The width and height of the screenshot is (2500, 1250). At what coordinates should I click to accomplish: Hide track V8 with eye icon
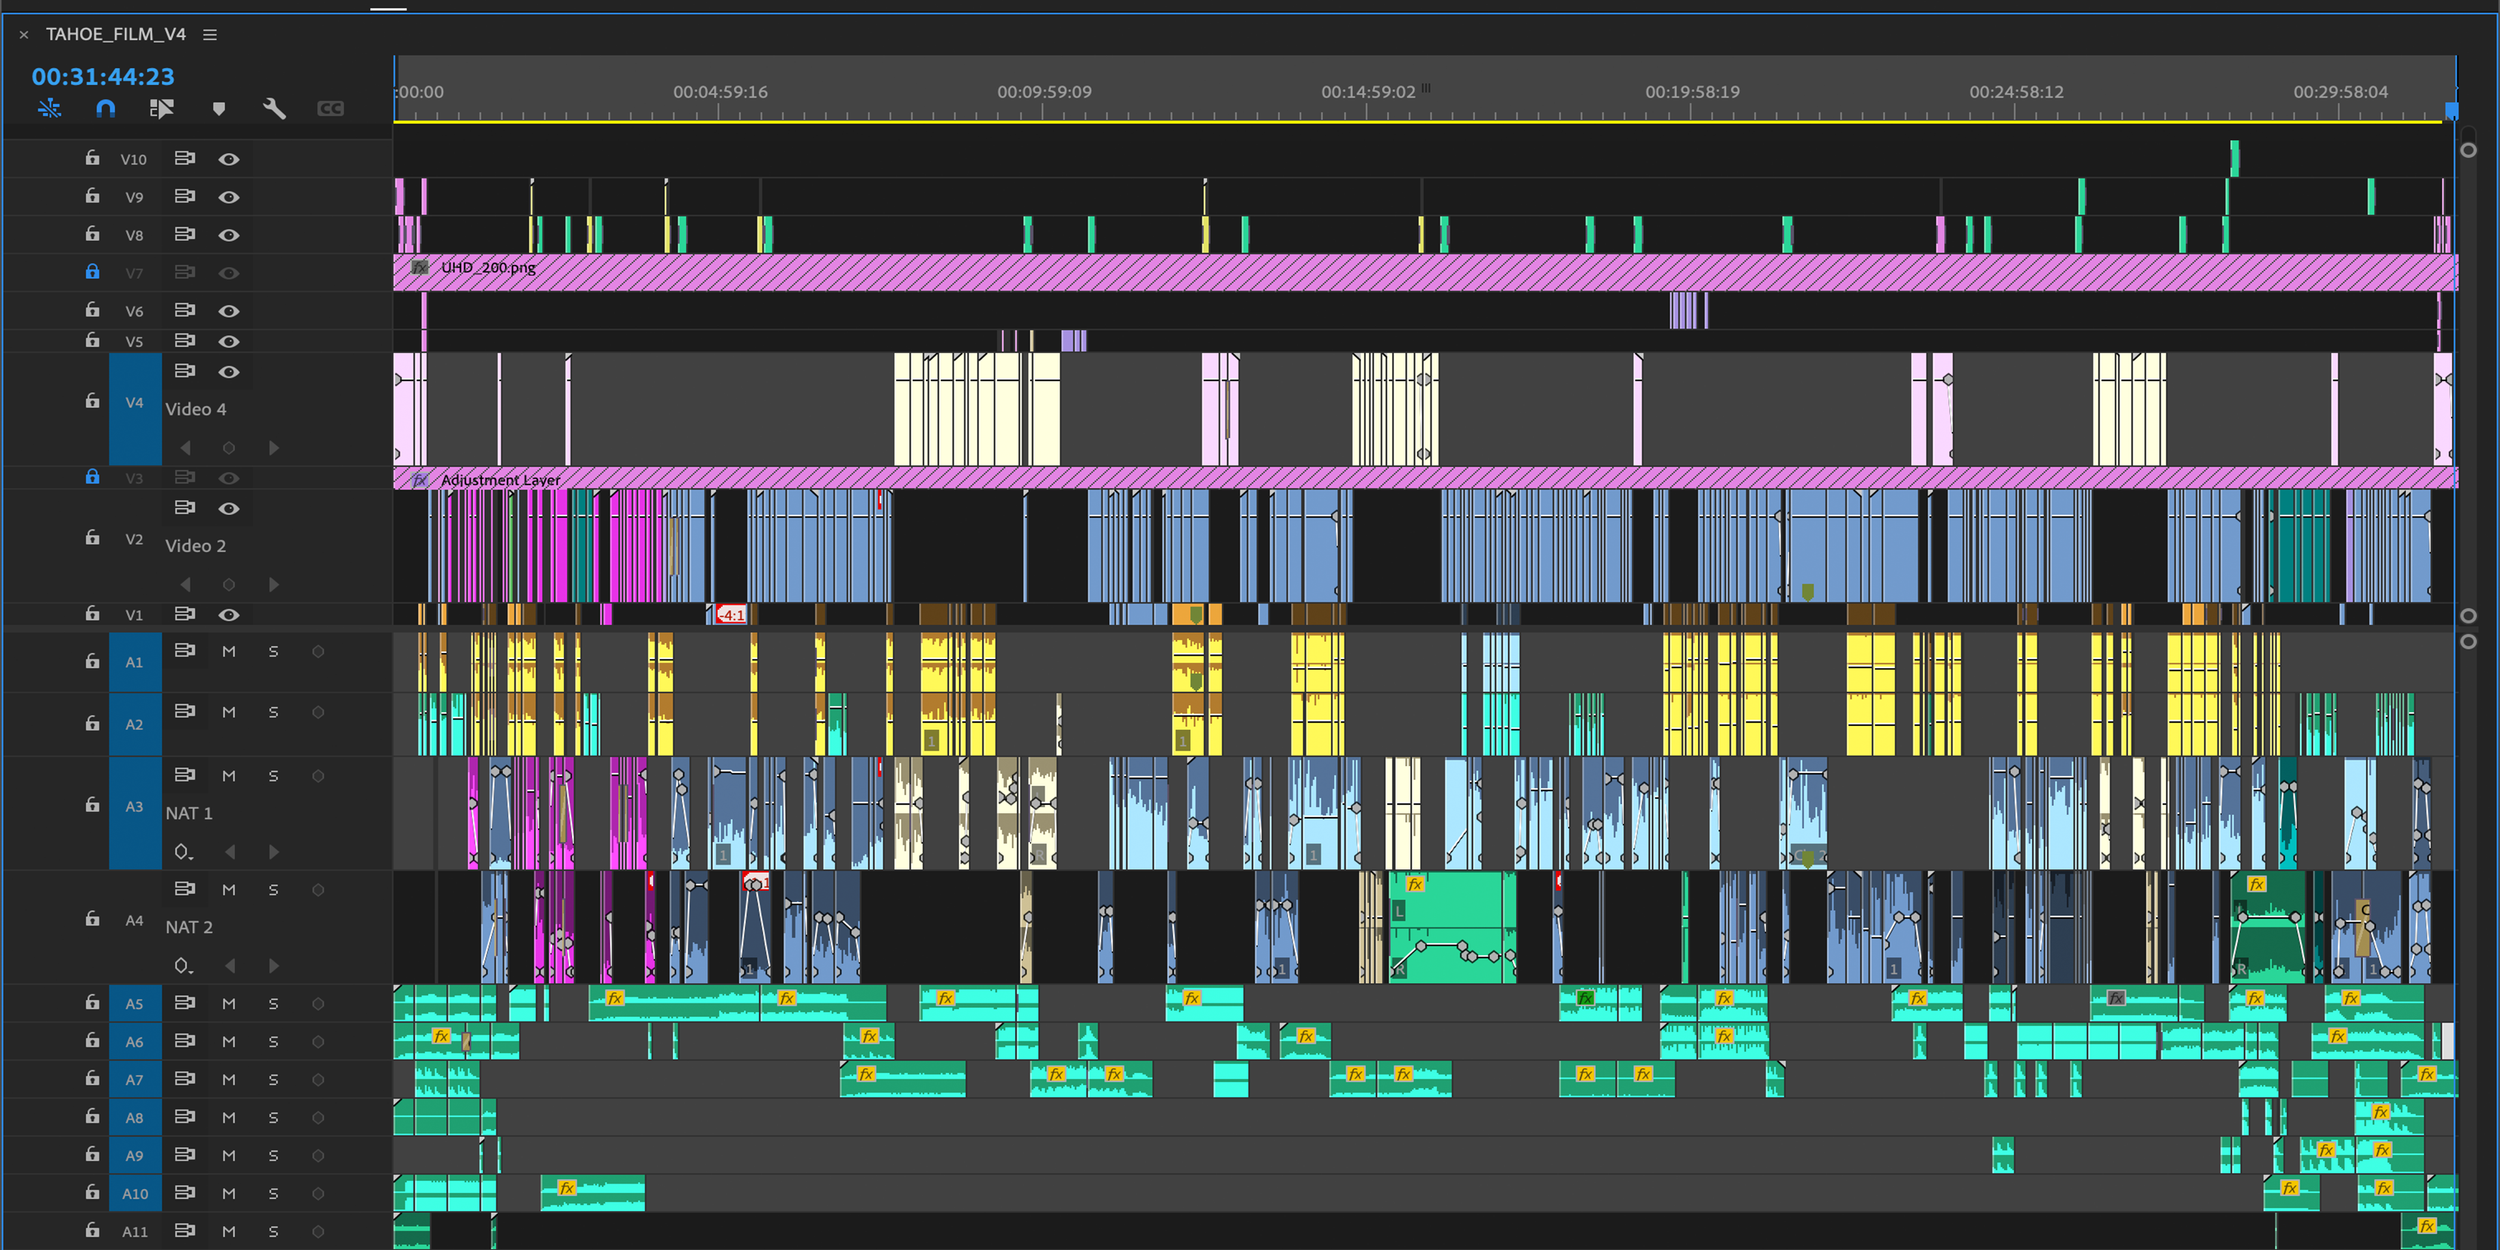(229, 235)
